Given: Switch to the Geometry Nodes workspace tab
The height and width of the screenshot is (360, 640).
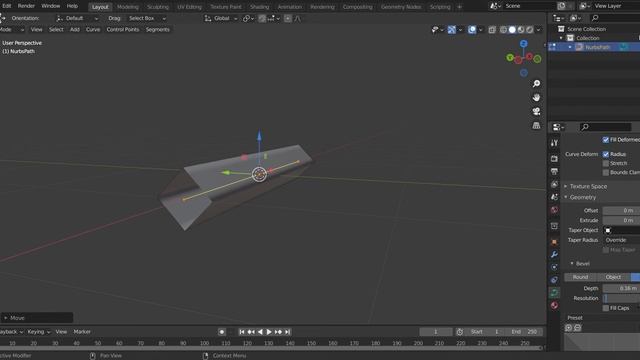Looking at the screenshot, I should click(x=401, y=7).
